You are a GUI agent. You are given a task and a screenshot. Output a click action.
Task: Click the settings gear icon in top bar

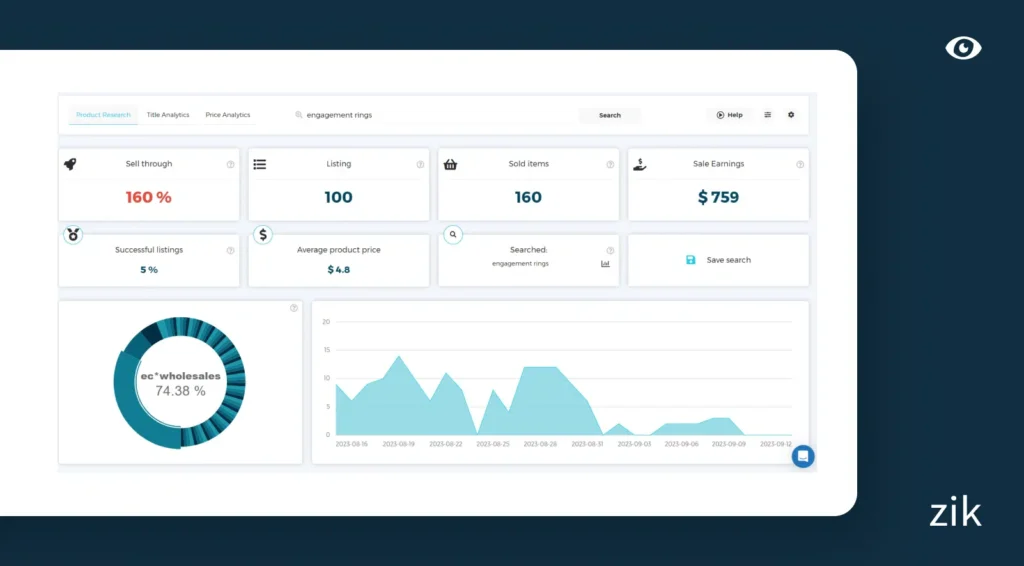coord(791,115)
